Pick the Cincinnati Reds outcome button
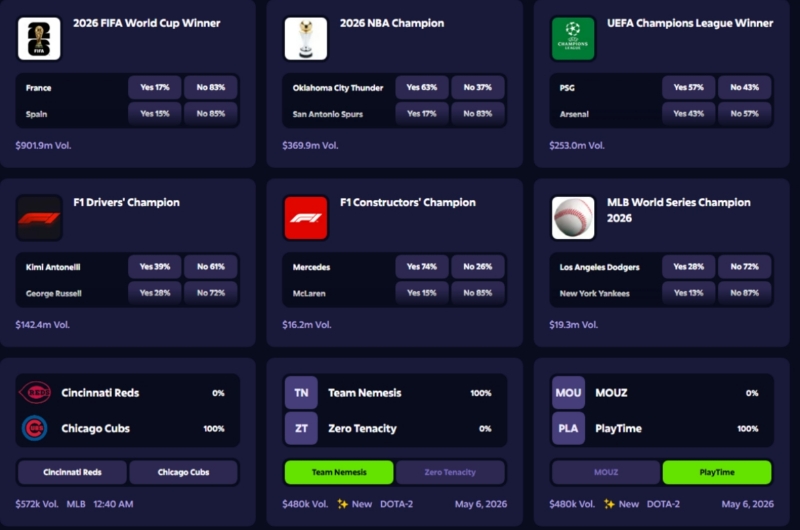The image size is (800, 530). tap(72, 472)
